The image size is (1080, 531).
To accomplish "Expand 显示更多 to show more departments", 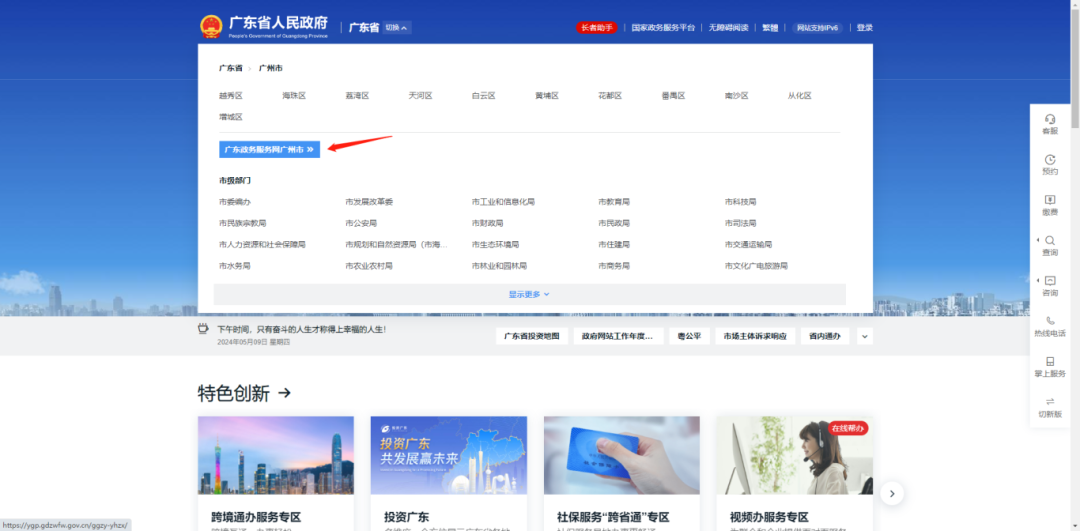I will (529, 294).
